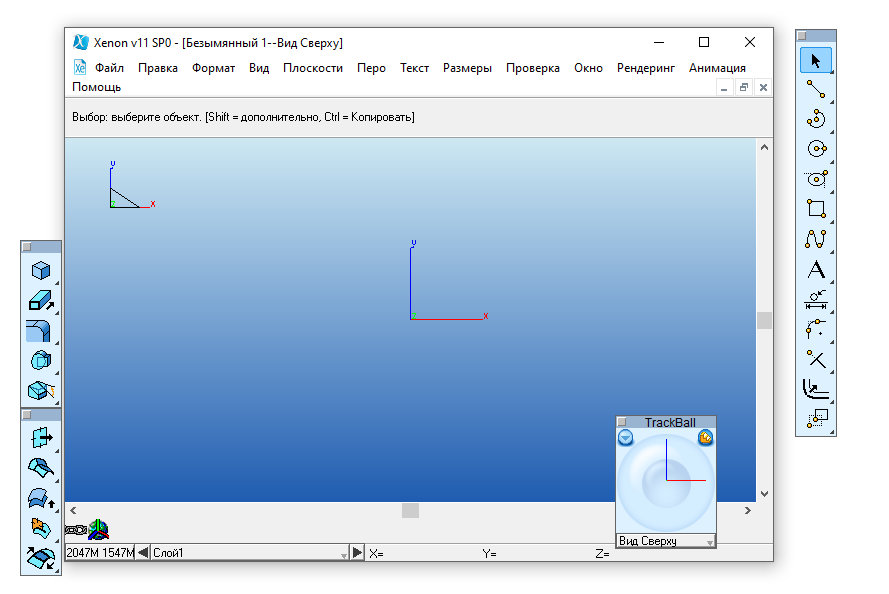889x594 pixels.
Task: Open the Текст menu
Action: (x=414, y=68)
